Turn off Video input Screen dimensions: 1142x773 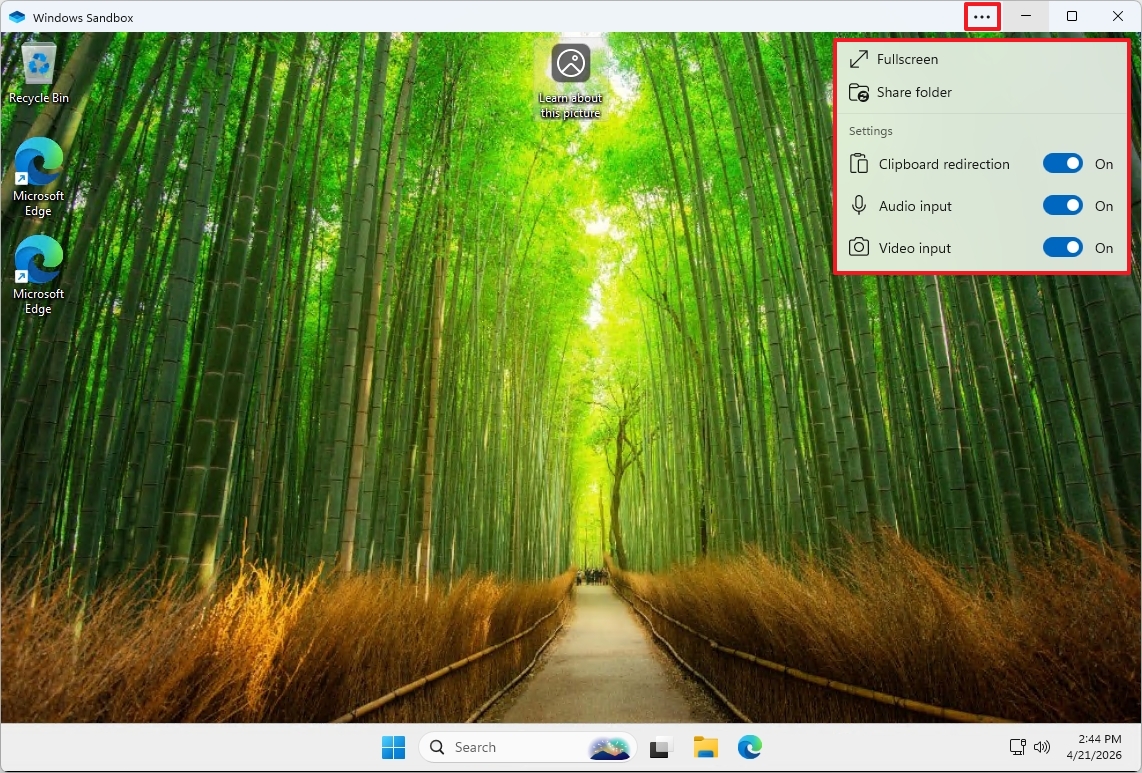pos(1063,247)
